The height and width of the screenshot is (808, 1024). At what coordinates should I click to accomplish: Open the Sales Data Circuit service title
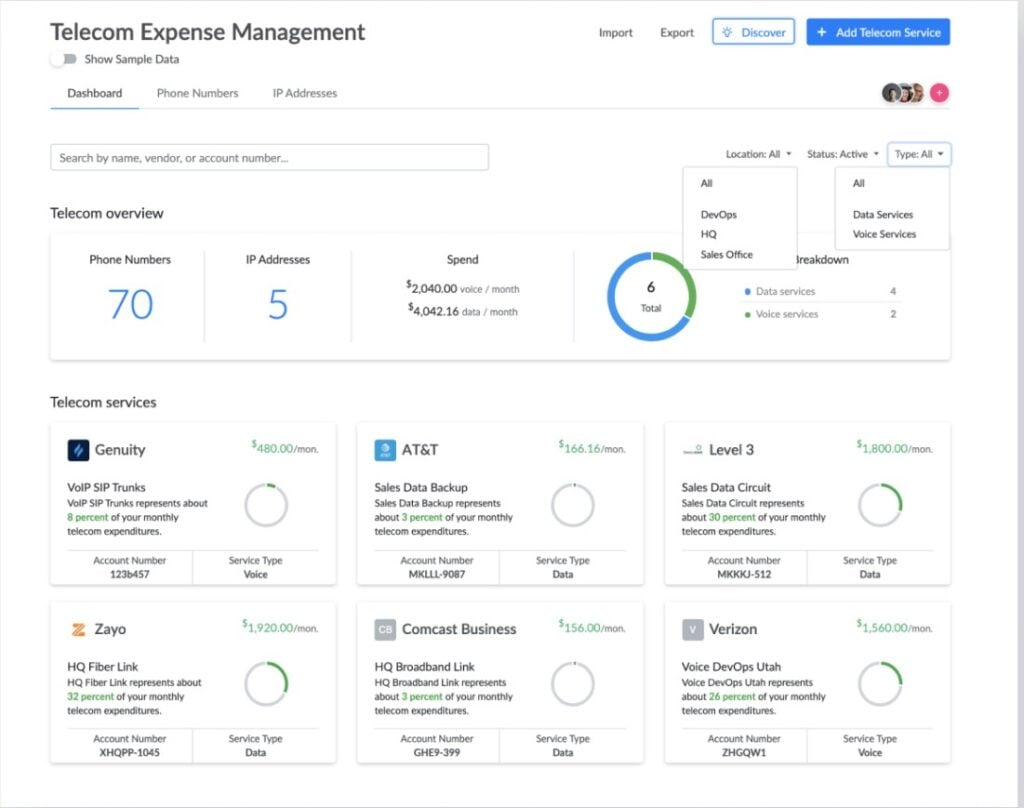click(x=726, y=487)
